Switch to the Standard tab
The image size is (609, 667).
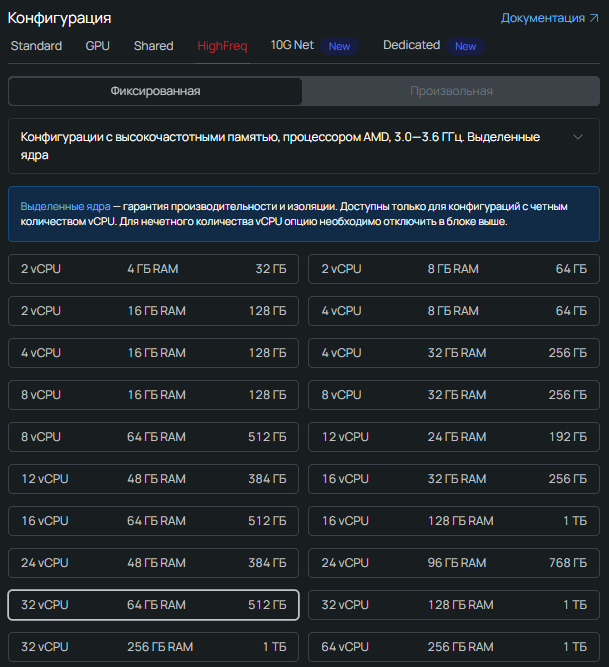[x=36, y=46]
